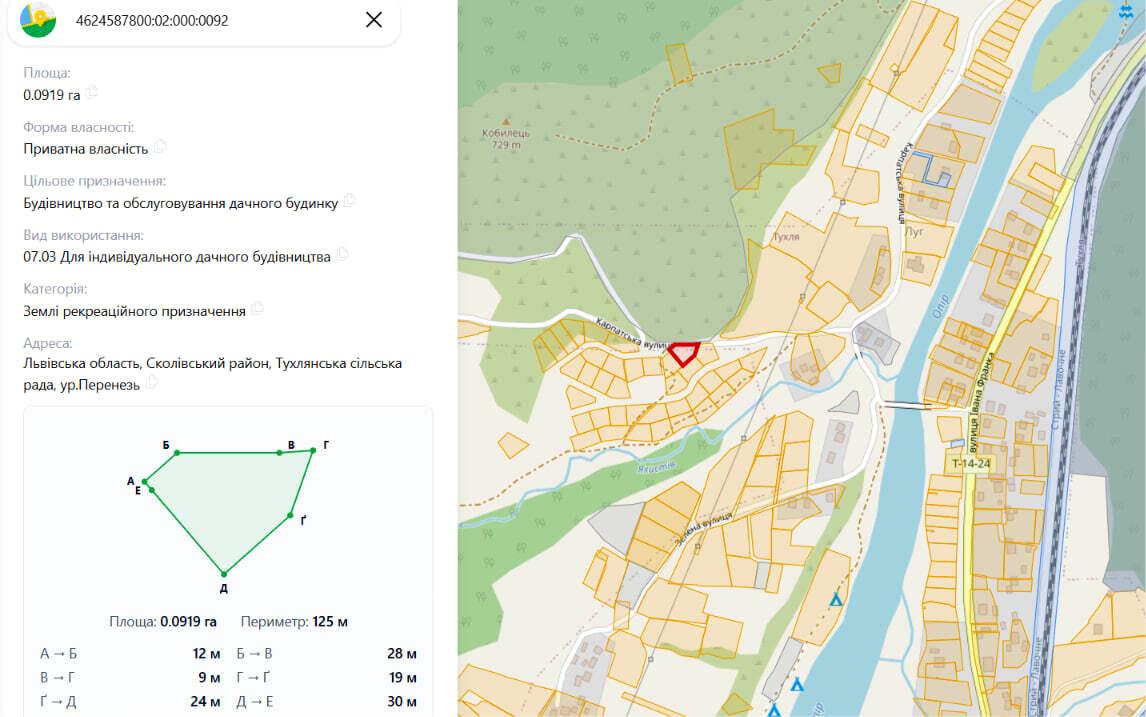Click the Землі рекреаційного призначення text
This screenshot has height=717, width=1146.
134,311
